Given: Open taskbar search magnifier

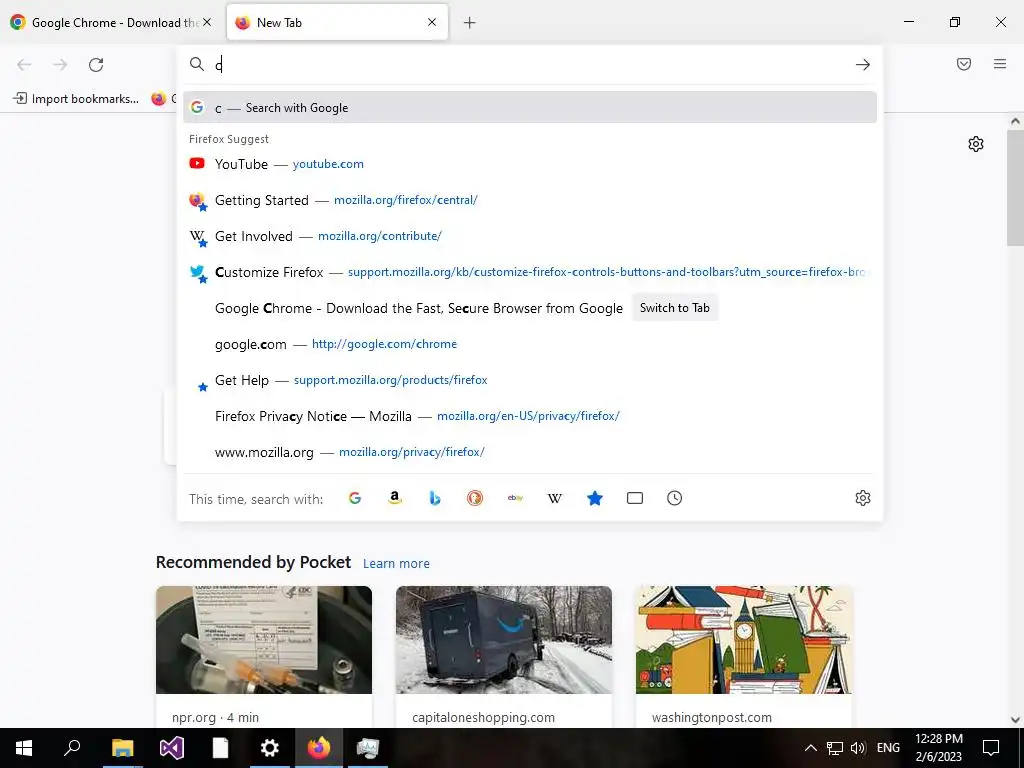Looking at the screenshot, I should pyautogui.click(x=72, y=748).
